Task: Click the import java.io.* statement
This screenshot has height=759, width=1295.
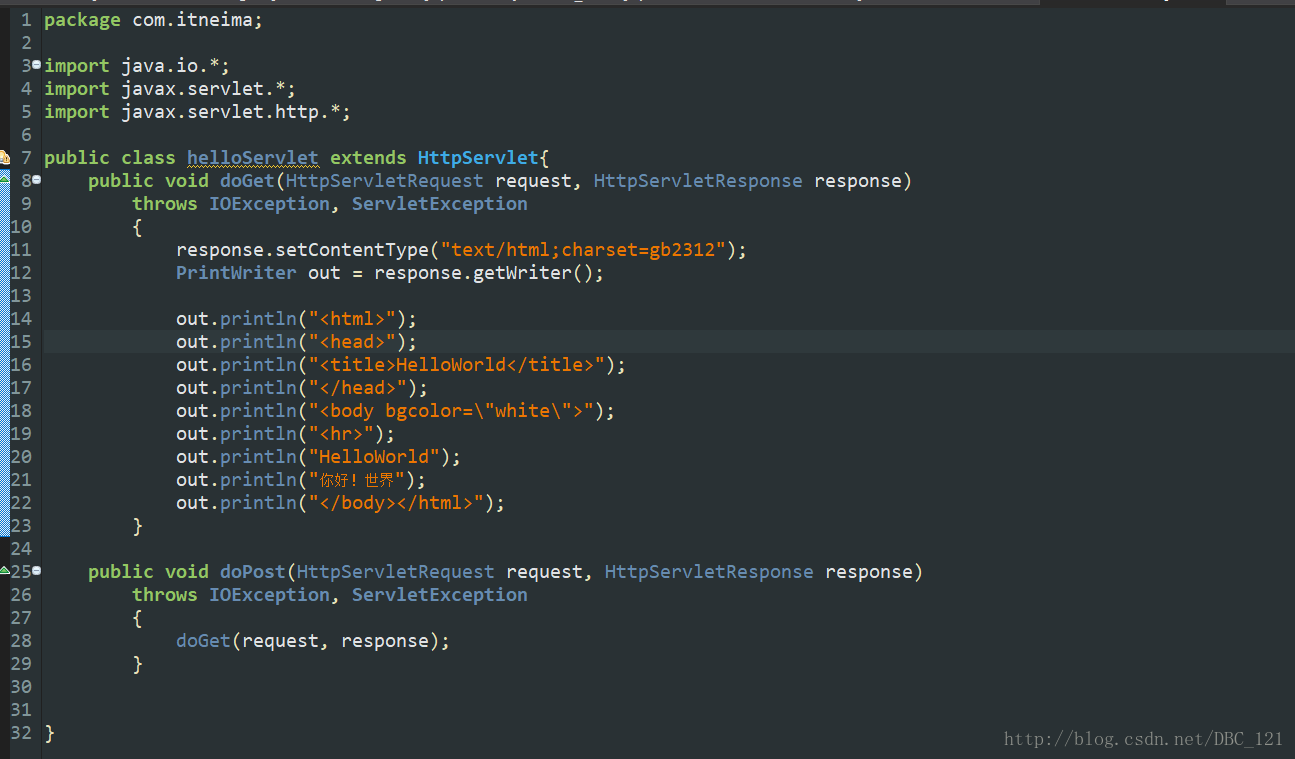Action: coord(137,66)
